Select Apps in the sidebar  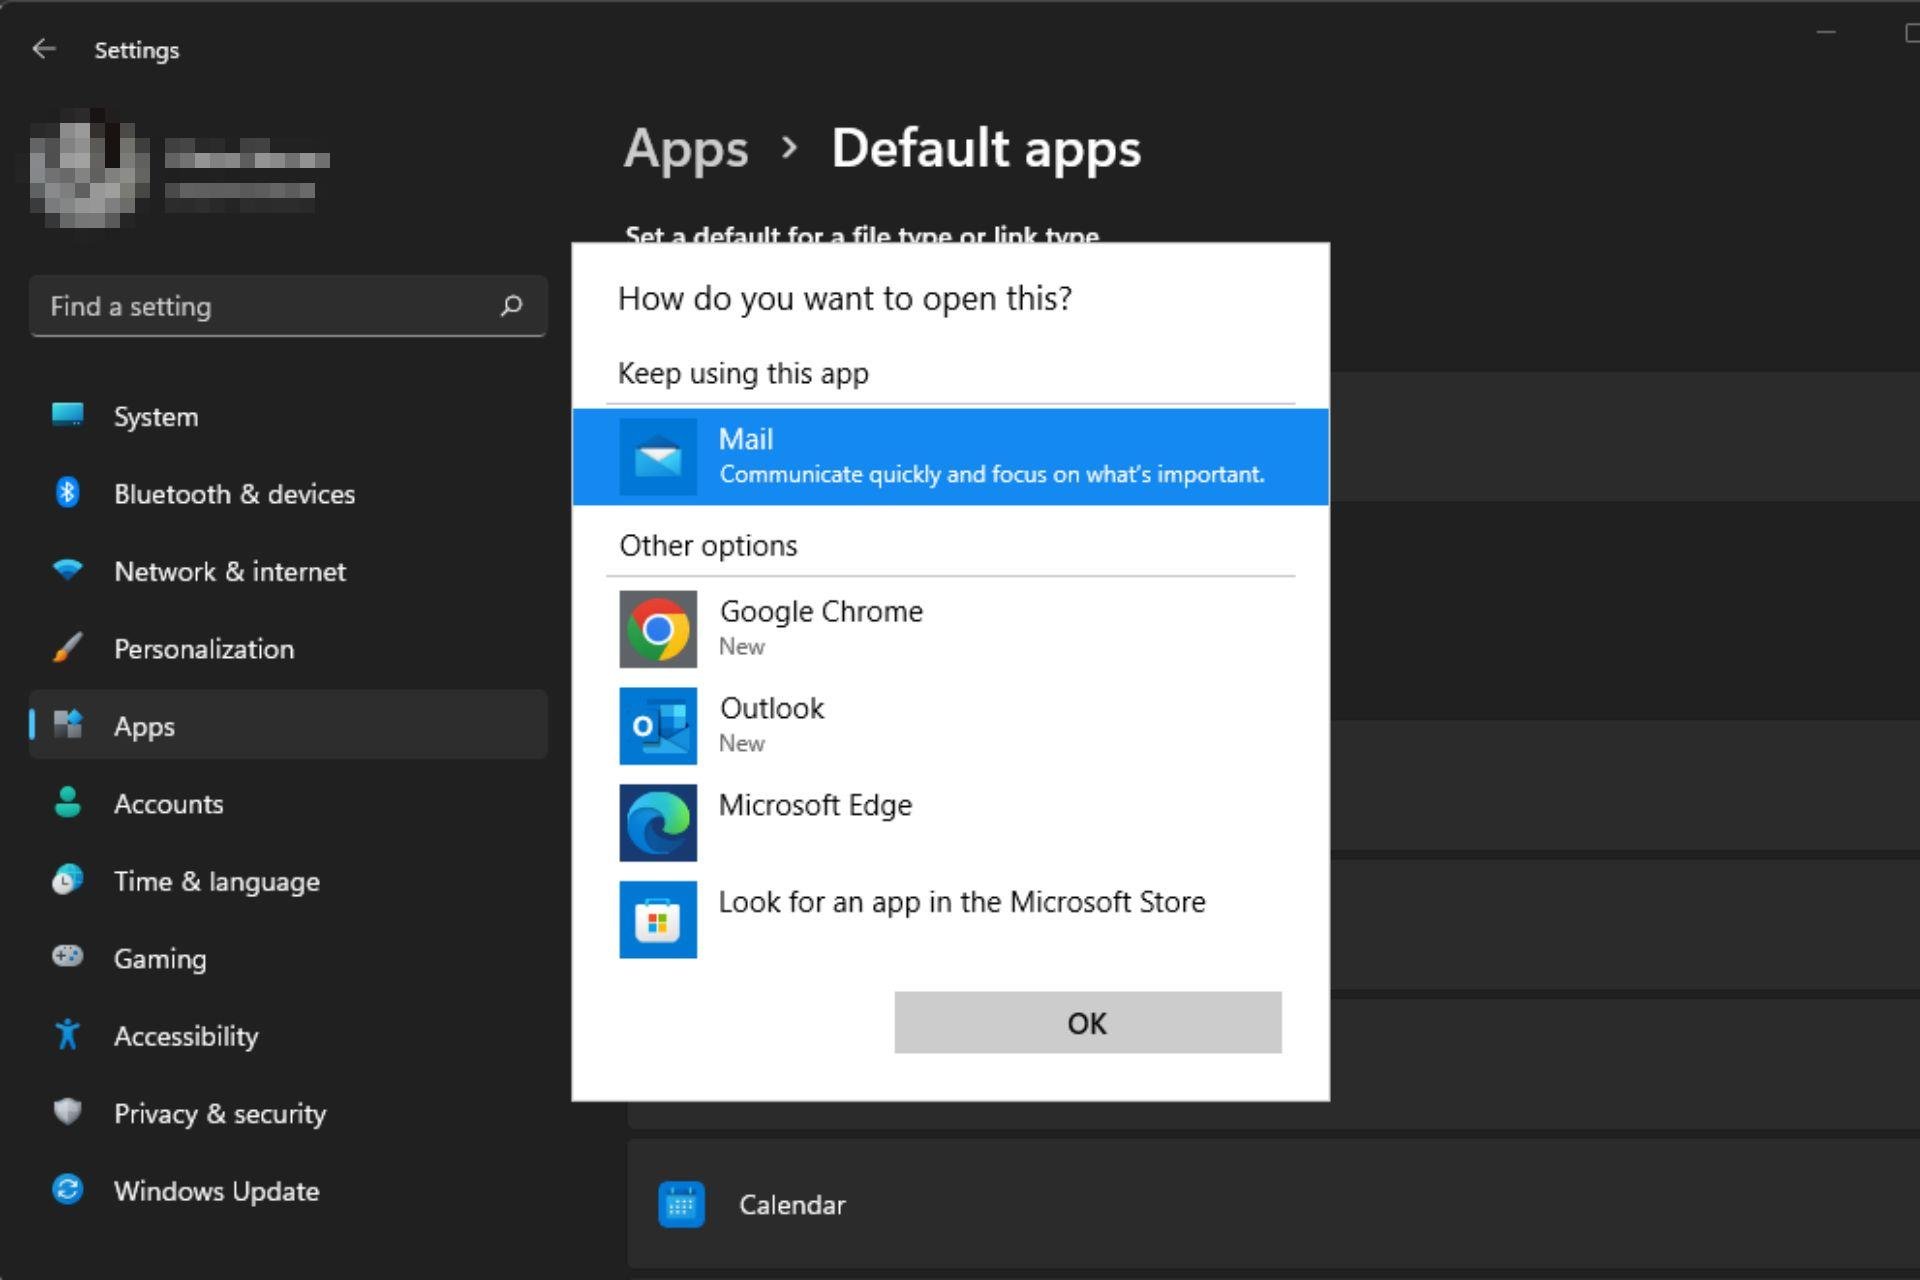pos(288,725)
